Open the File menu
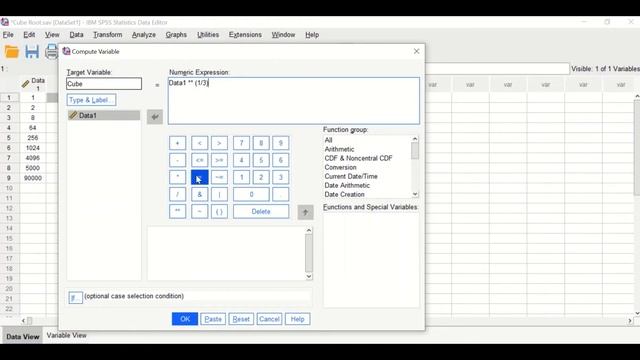The image size is (640, 360). point(8,35)
